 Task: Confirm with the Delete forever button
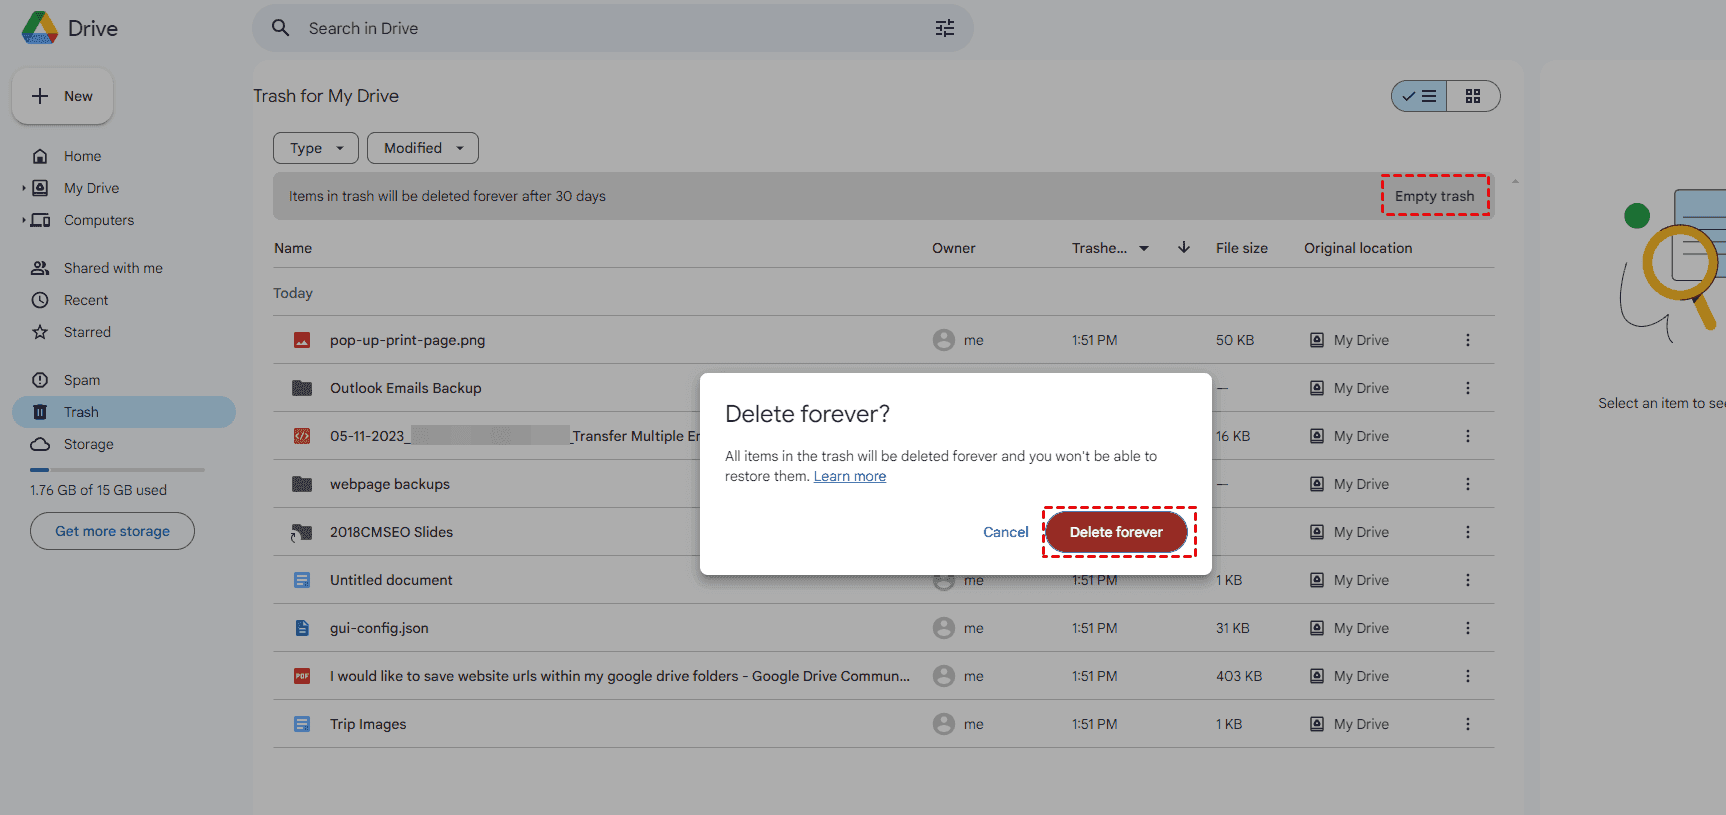[1116, 532]
